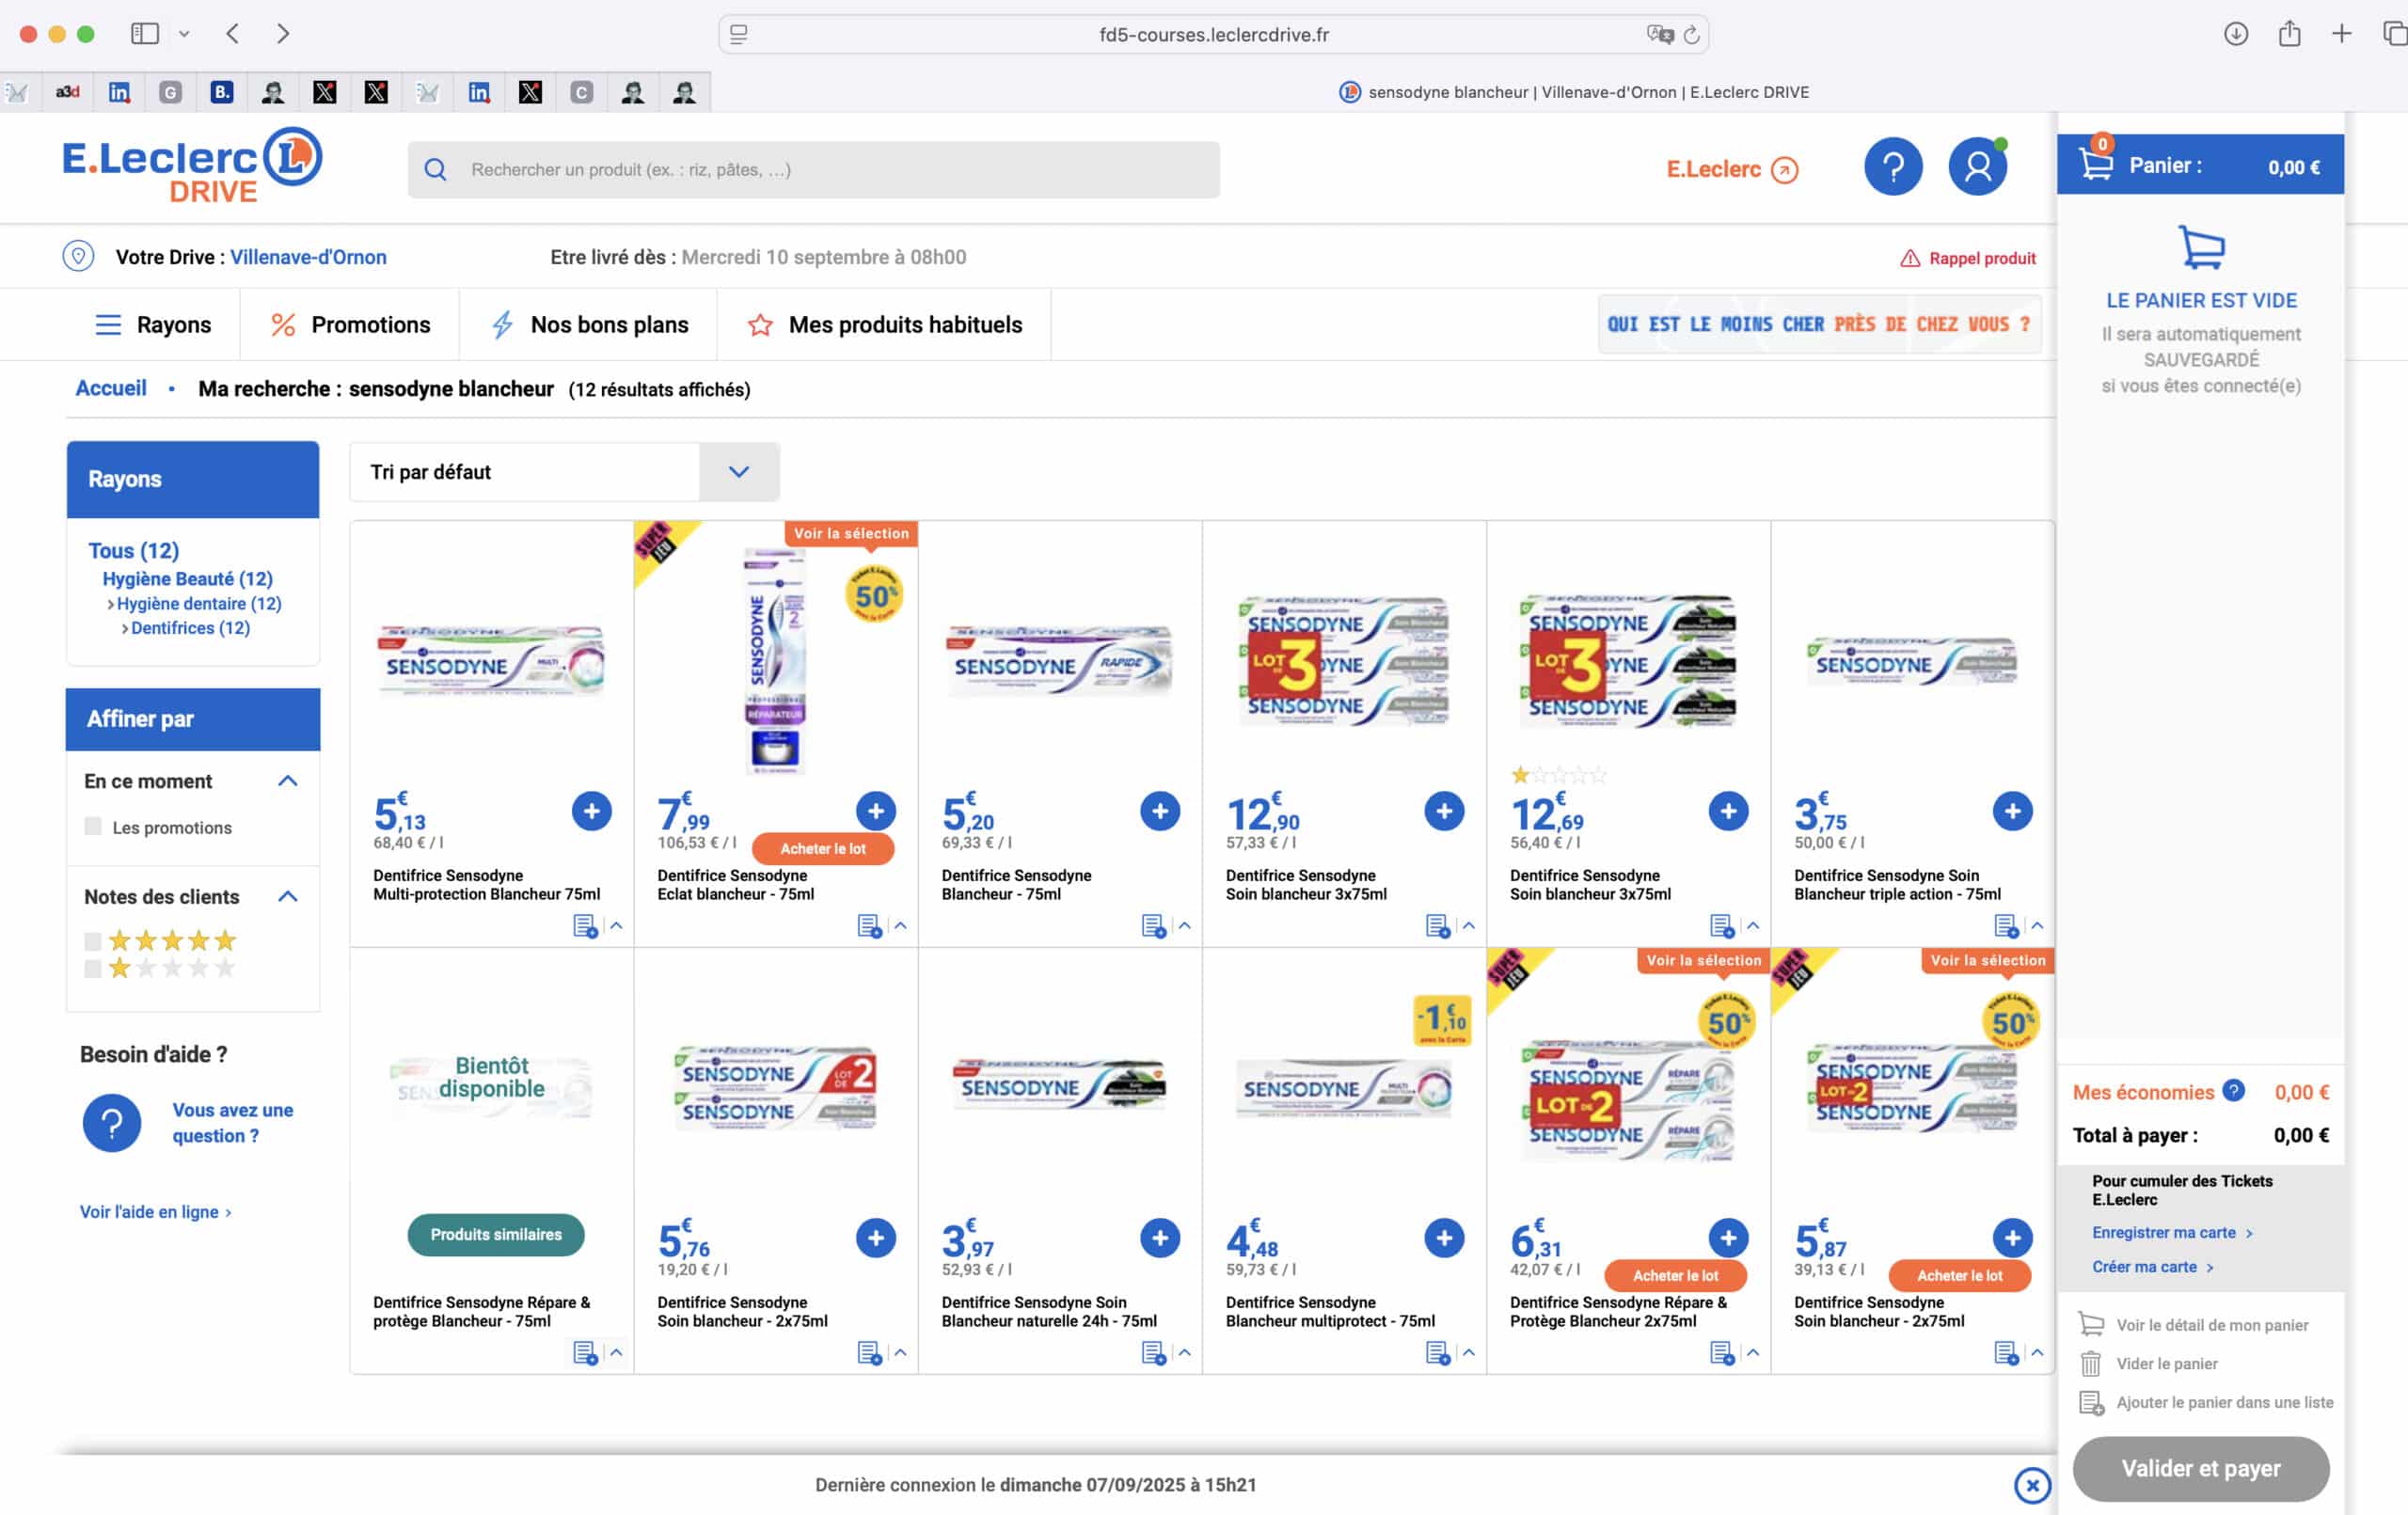2408x1515 pixels.
Task: Filter by Tous (12) category
Action: point(133,551)
